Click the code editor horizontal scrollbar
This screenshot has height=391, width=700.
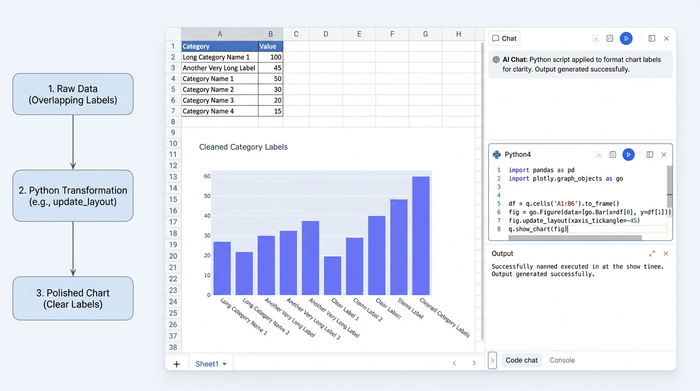click(575, 238)
